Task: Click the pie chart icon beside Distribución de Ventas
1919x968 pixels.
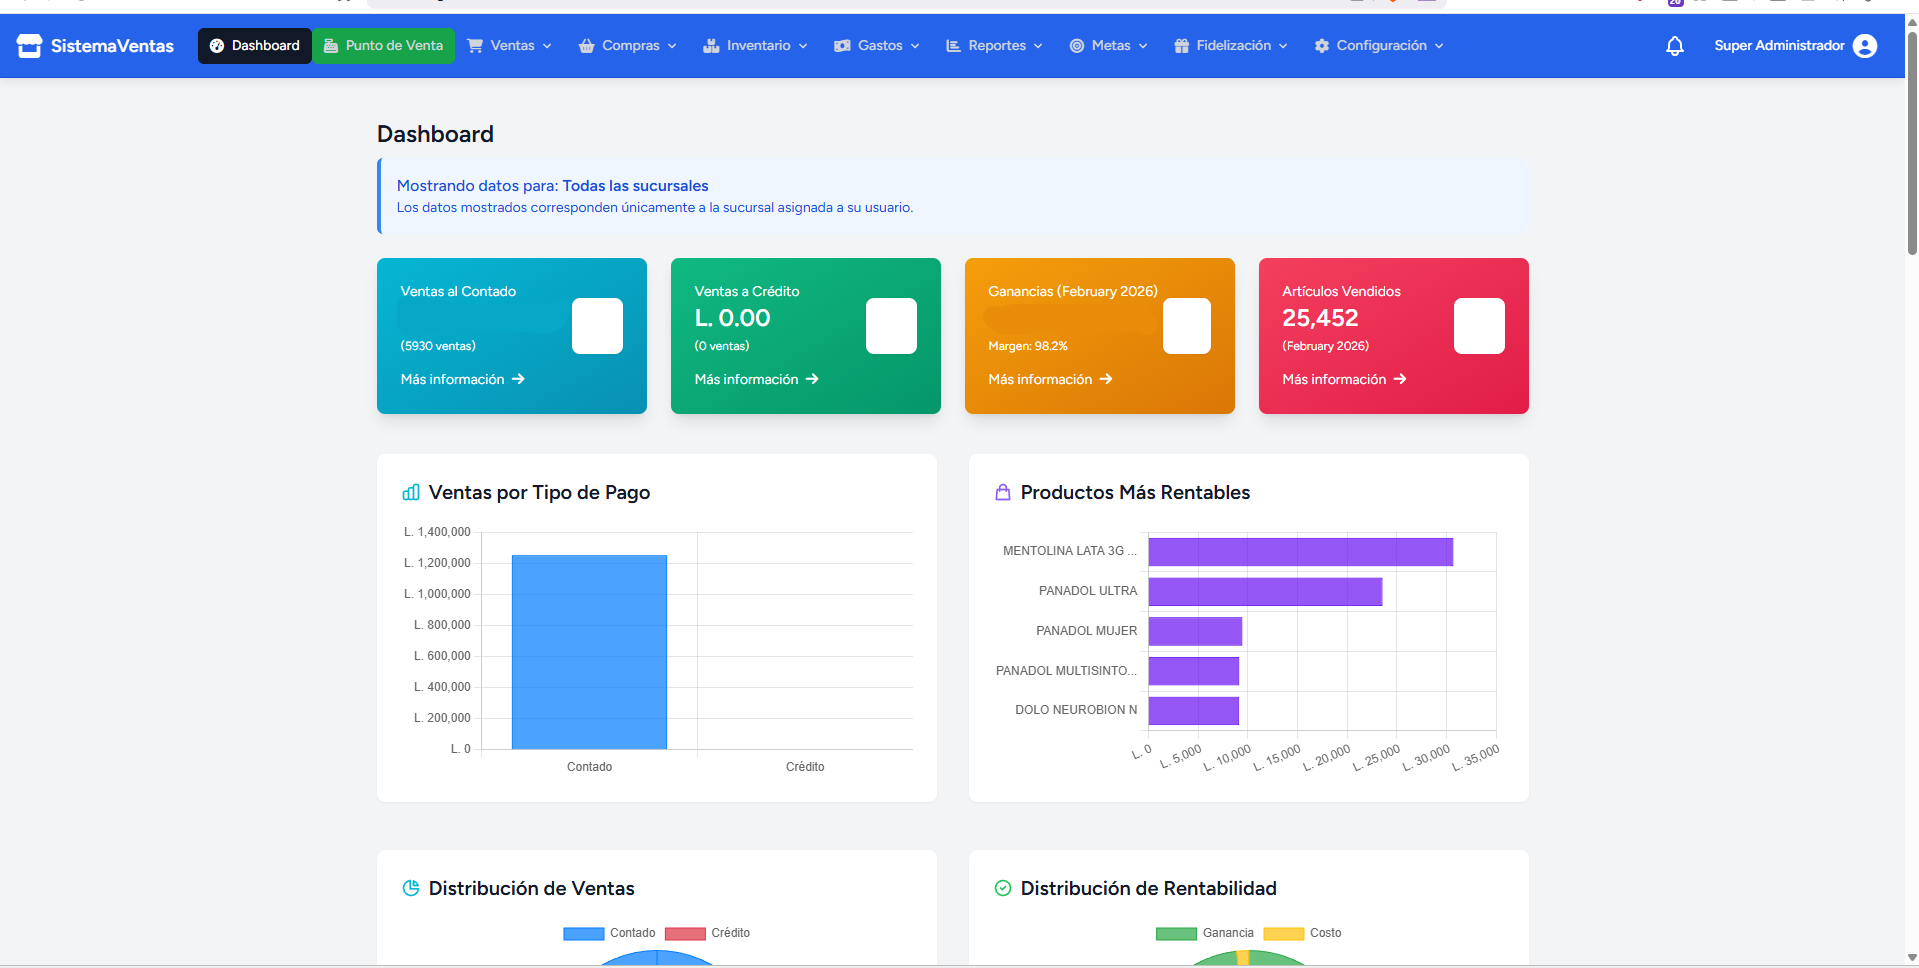Action: [411, 888]
